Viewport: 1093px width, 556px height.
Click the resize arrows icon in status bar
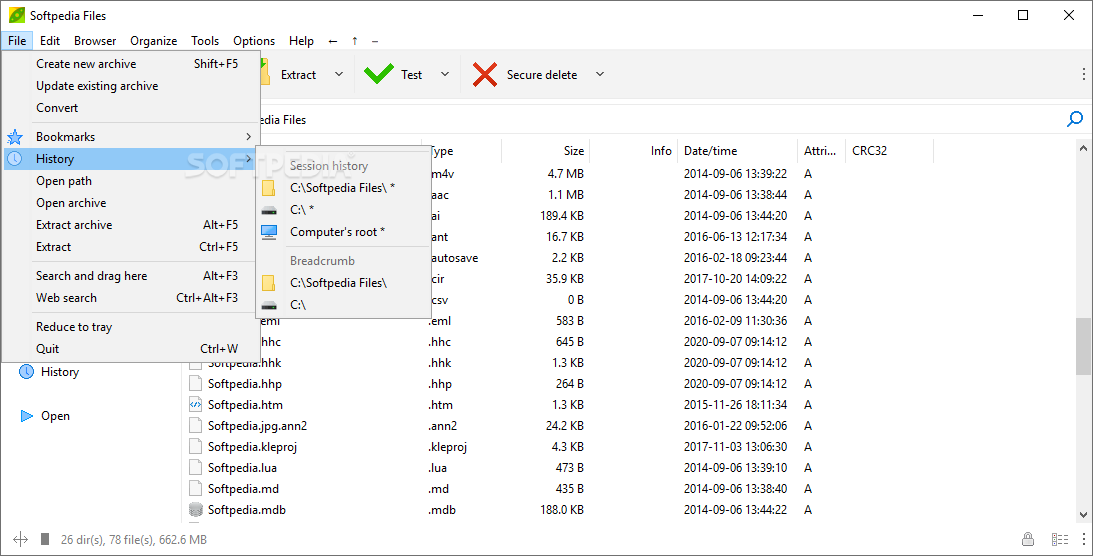click(20, 539)
